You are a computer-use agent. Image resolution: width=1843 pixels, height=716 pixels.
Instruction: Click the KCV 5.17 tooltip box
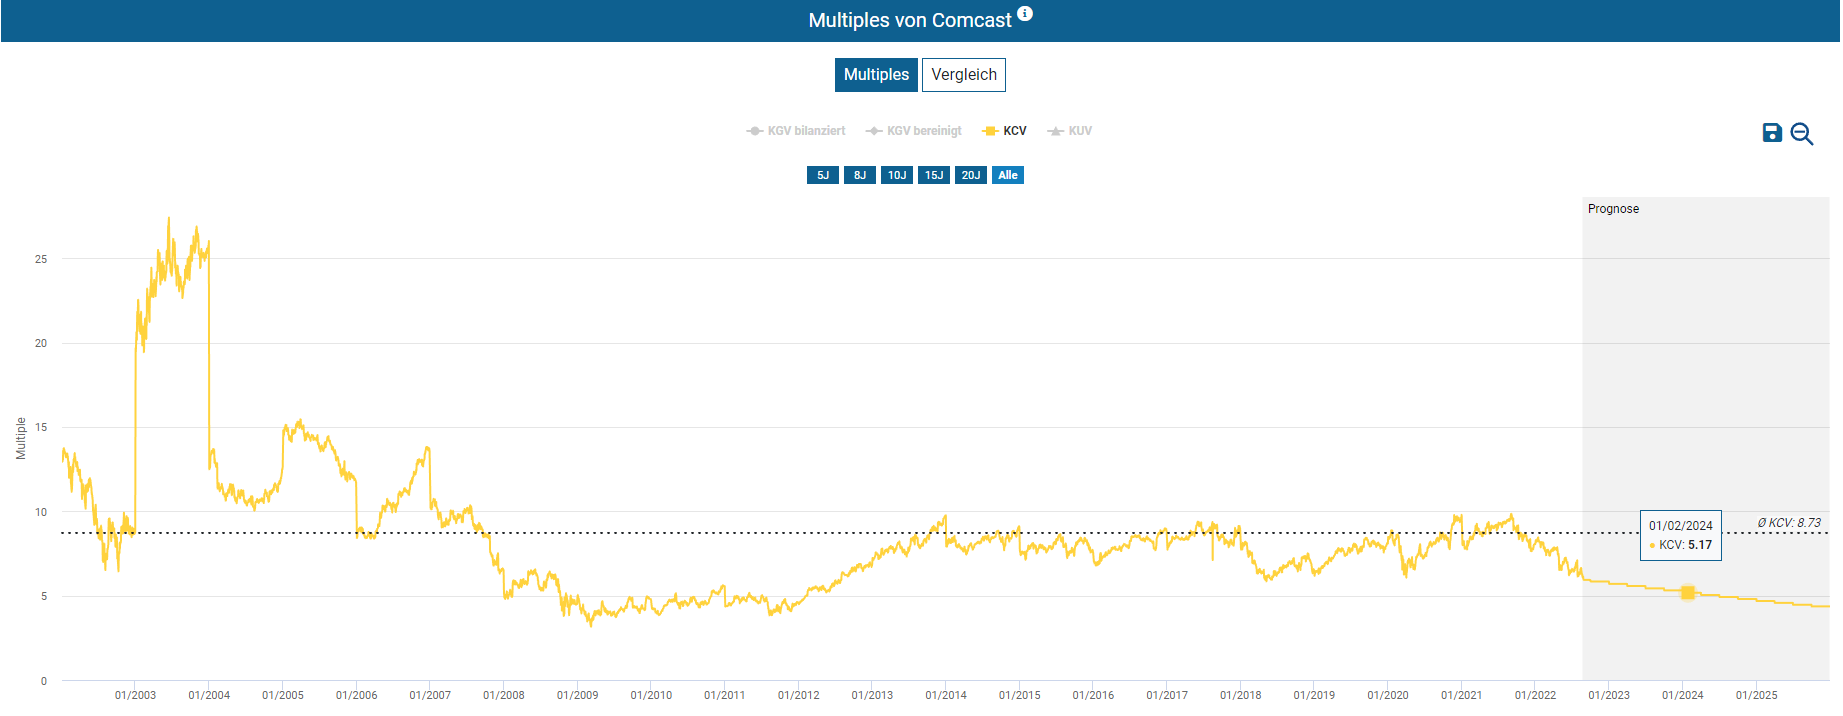[1681, 536]
